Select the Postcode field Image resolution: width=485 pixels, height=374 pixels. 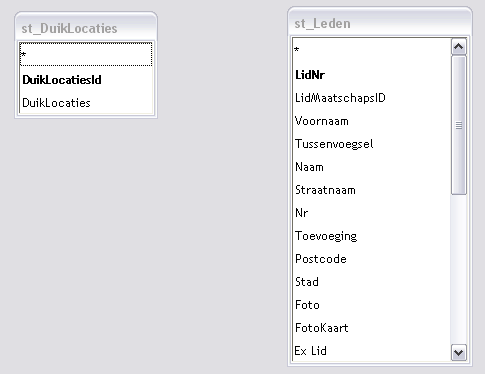(x=372, y=259)
